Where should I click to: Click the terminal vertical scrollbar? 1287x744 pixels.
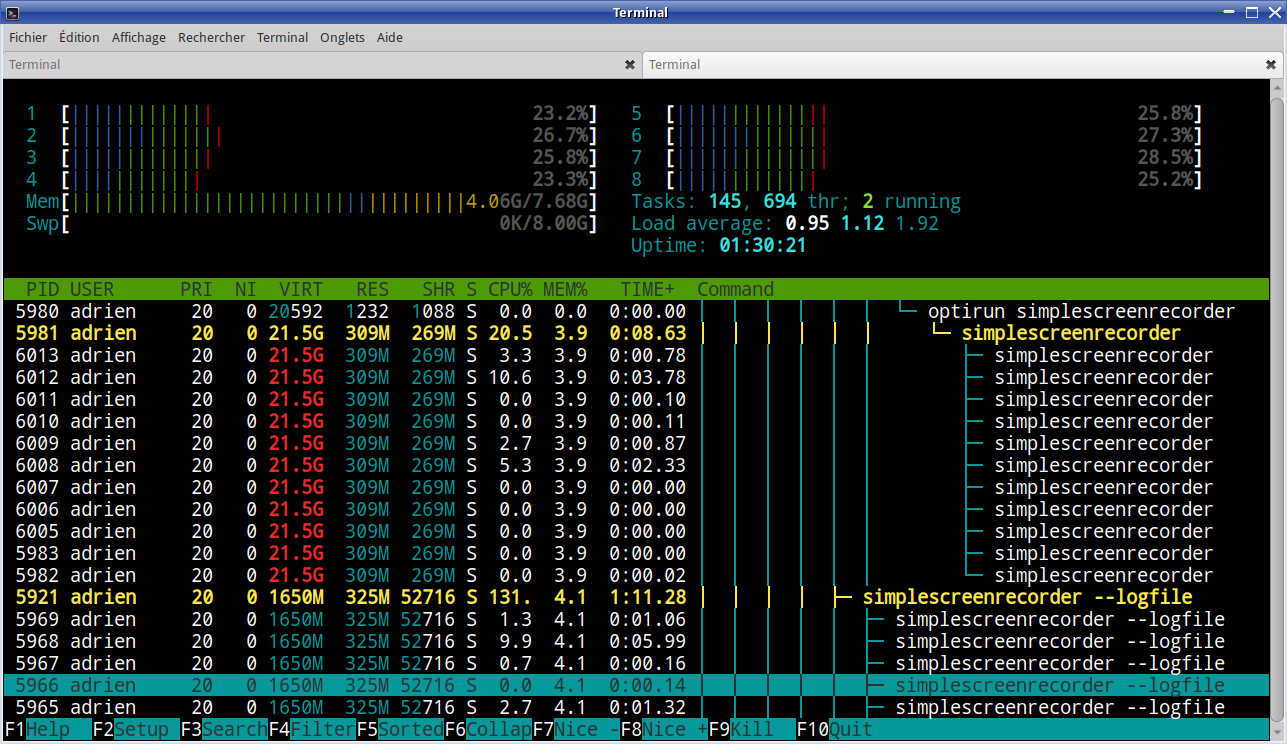point(1278,408)
